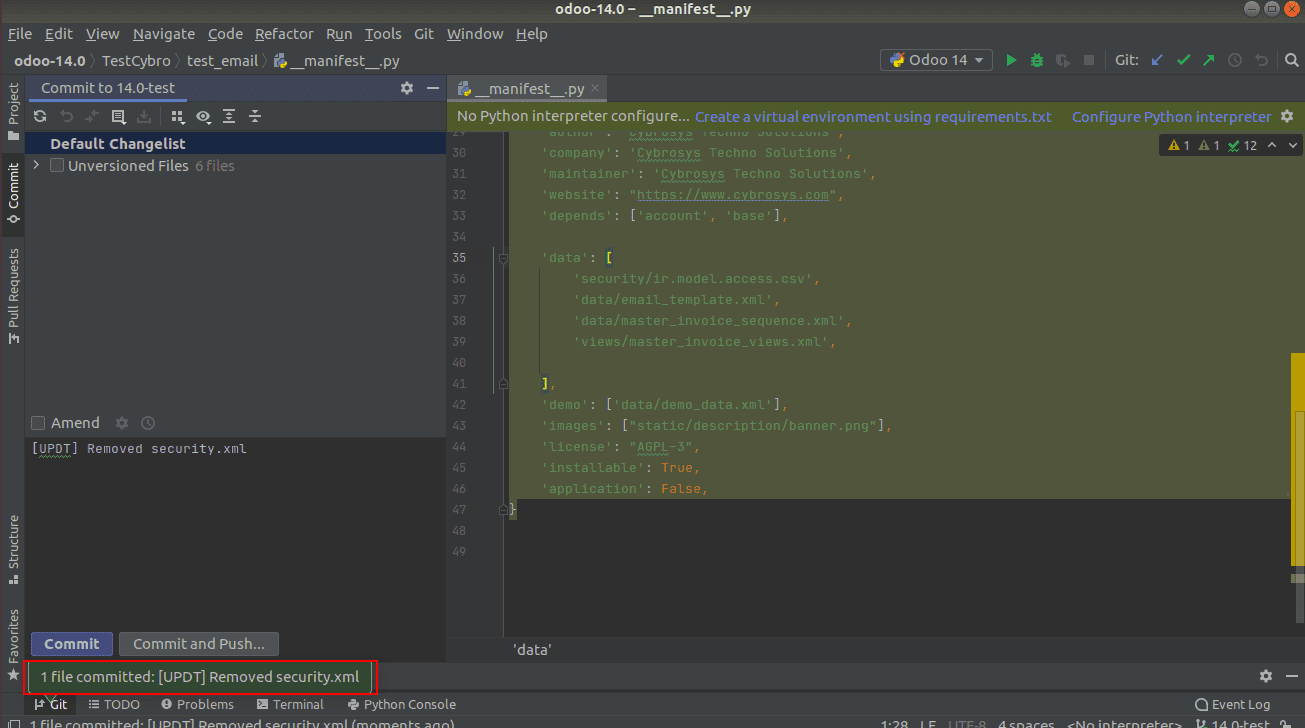
Task: Run with Coverage icon
Action: coord(1063,60)
